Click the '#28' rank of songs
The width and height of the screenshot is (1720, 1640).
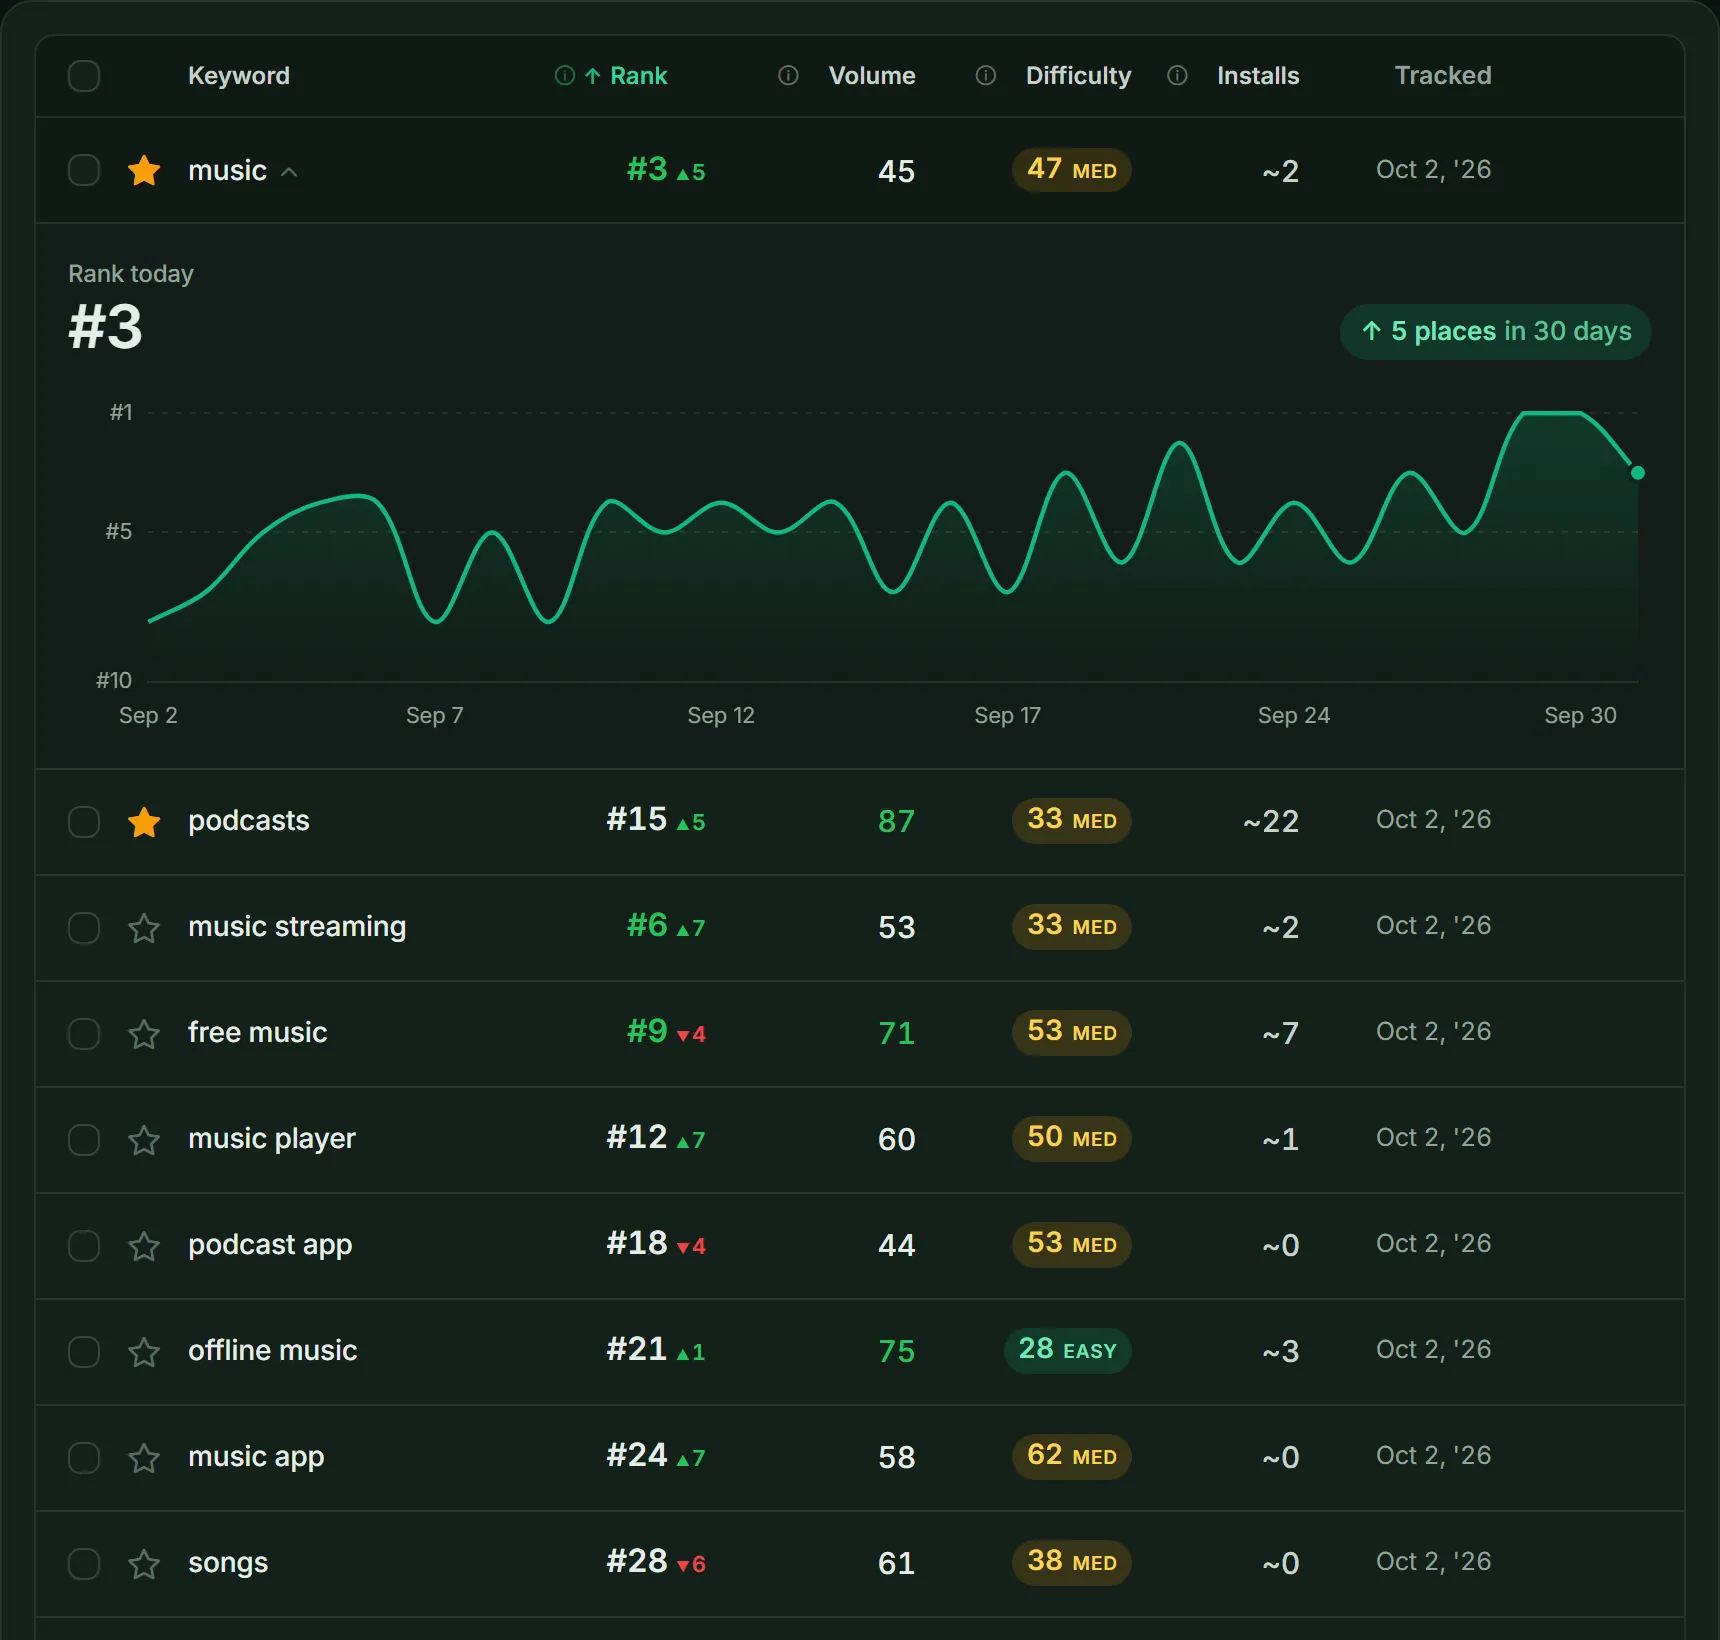(636, 1562)
